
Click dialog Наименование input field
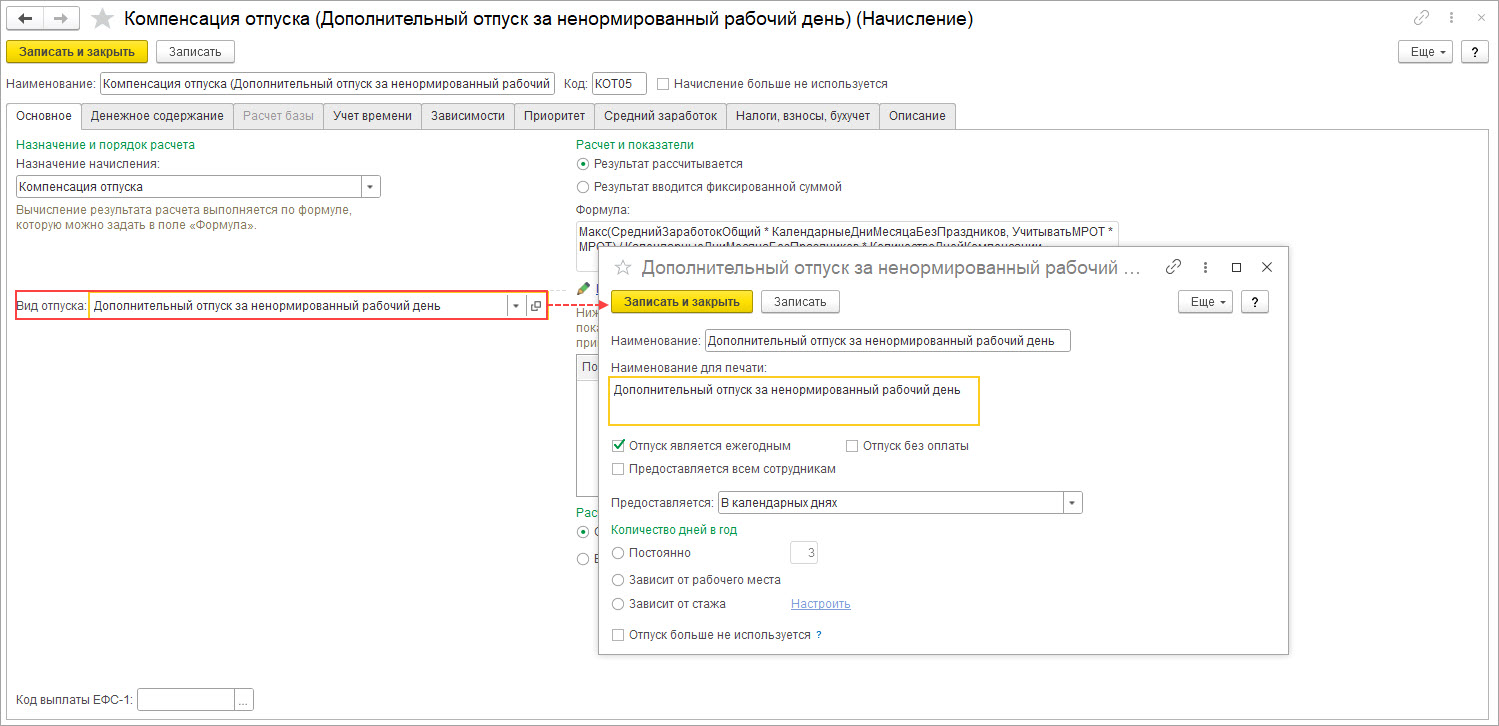coord(887,341)
